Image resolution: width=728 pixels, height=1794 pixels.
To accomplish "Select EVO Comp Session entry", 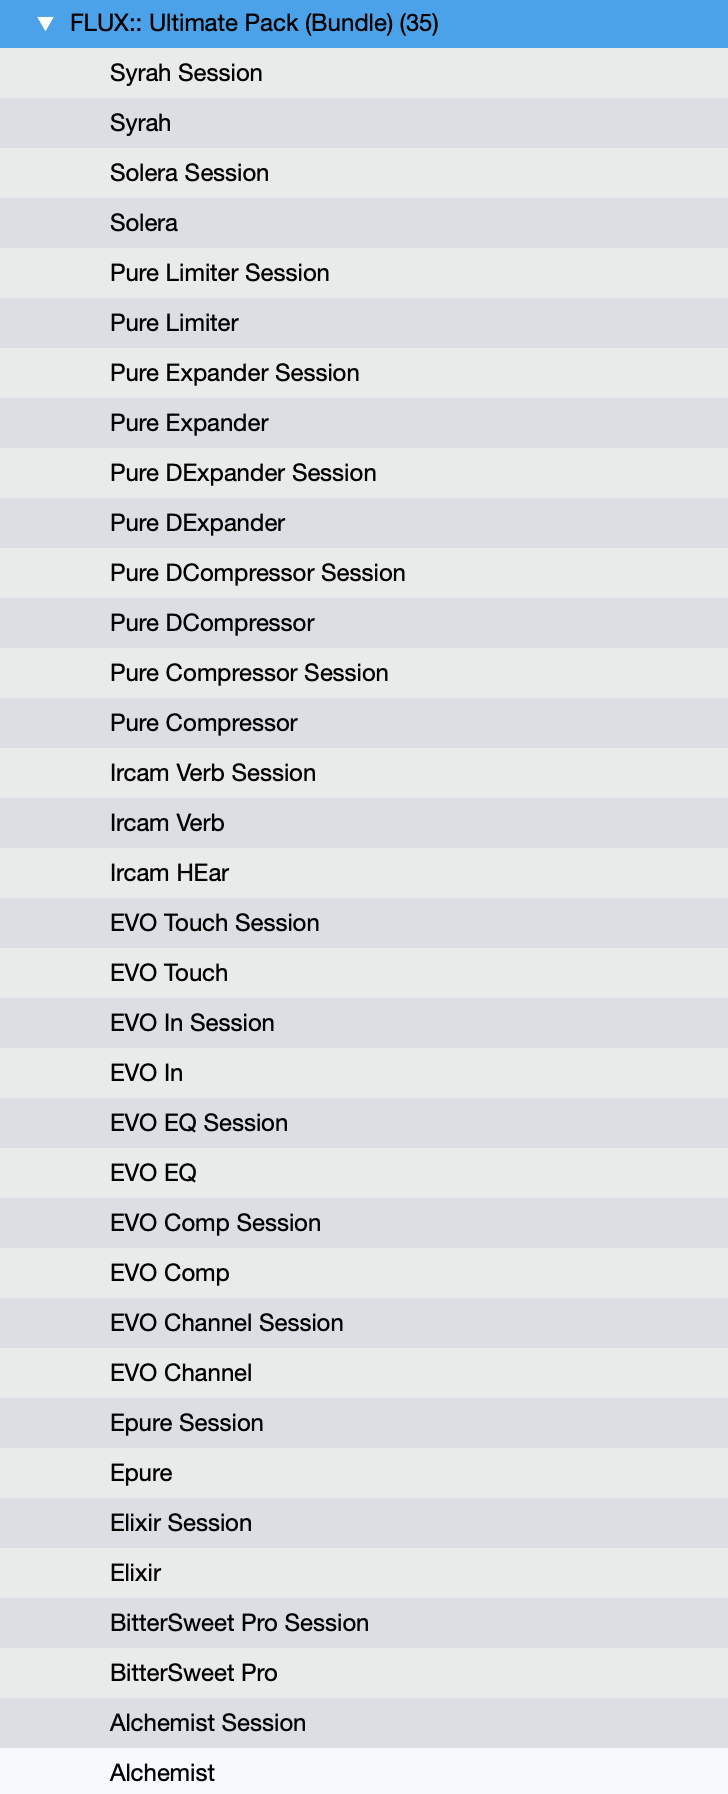I will coord(215,1223).
